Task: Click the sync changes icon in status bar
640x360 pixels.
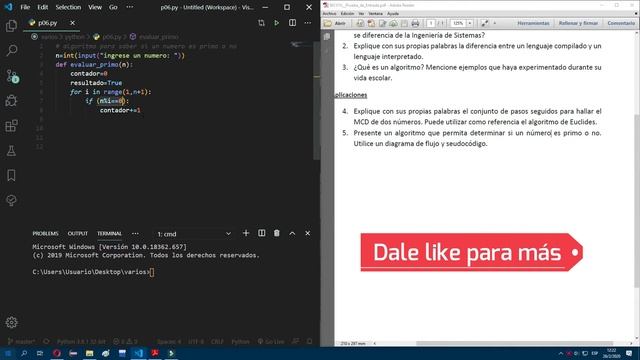Action: pyautogui.click(x=46, y=341)
